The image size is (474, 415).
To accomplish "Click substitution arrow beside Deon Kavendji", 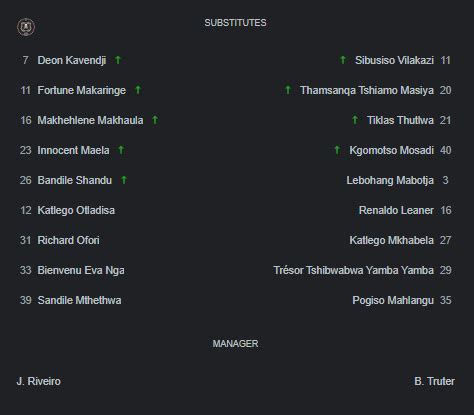I will (x=118, y=60).
